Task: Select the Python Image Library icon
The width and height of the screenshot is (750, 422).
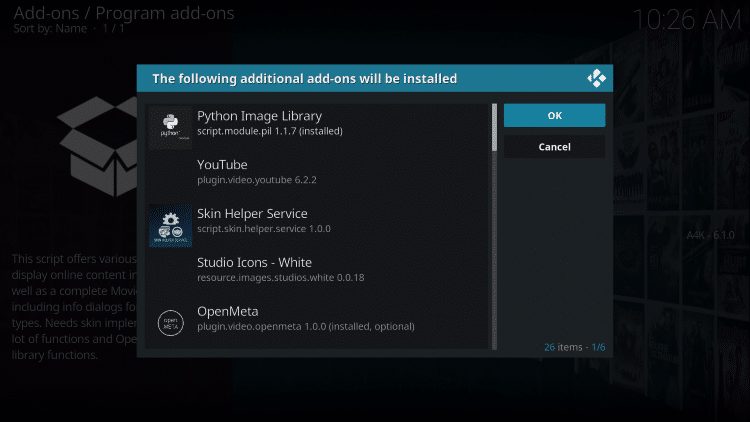Action: coord(170,127)
